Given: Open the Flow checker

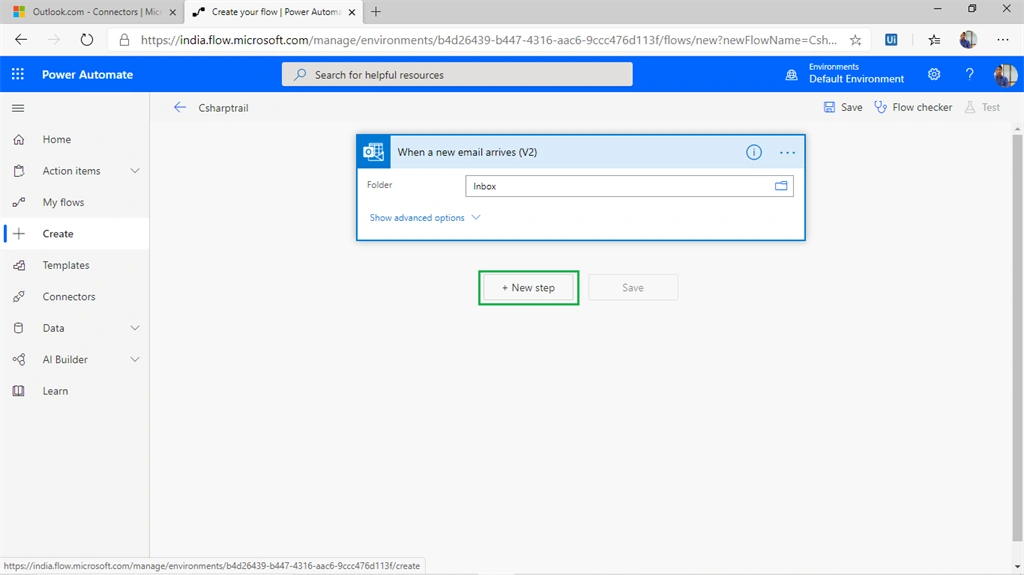Looking at the screenshot, I should pos(913,107).
